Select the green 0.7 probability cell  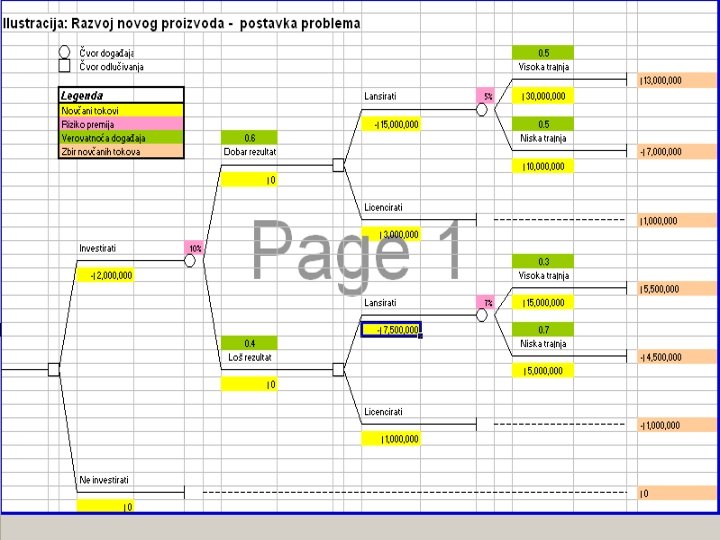tap(543, 330)
